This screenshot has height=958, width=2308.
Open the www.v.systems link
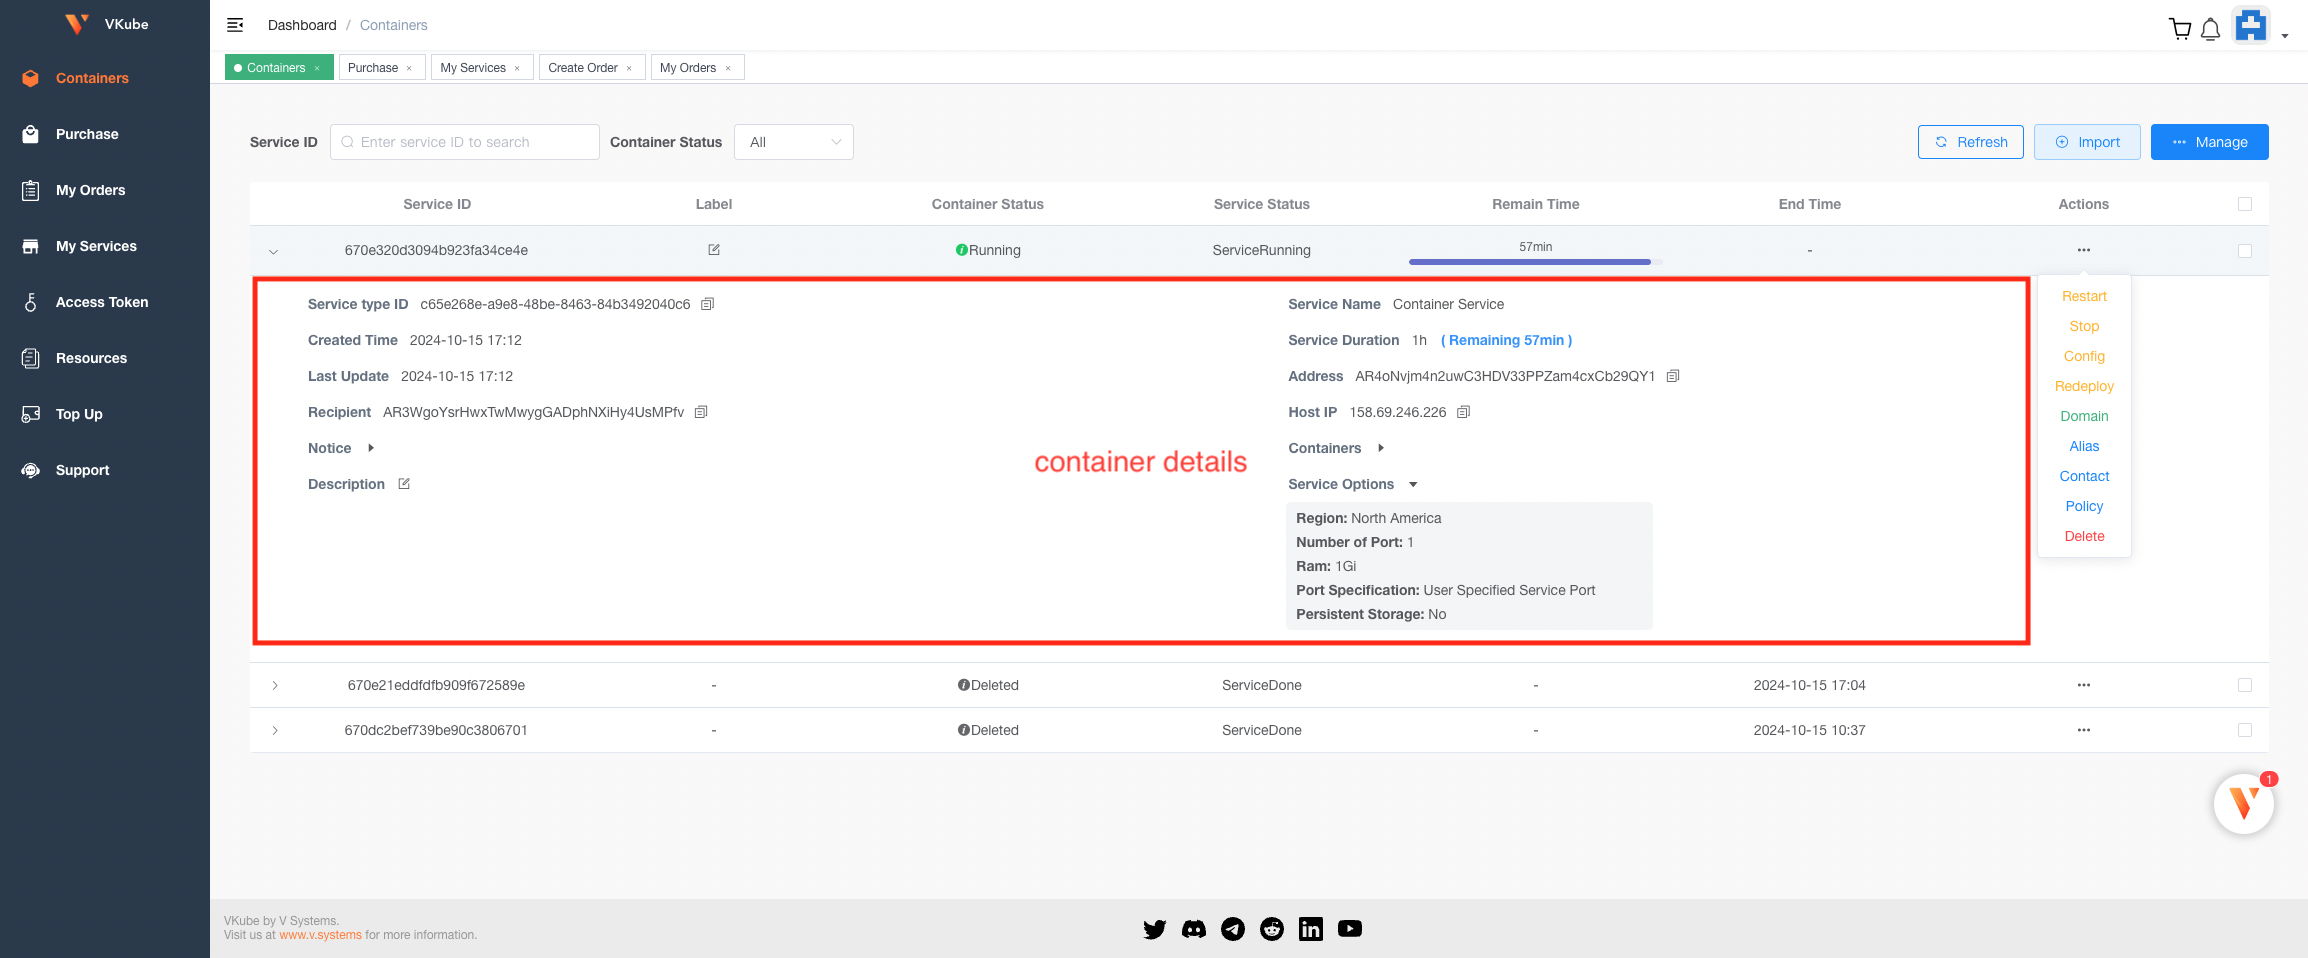(x=320, y=935)
